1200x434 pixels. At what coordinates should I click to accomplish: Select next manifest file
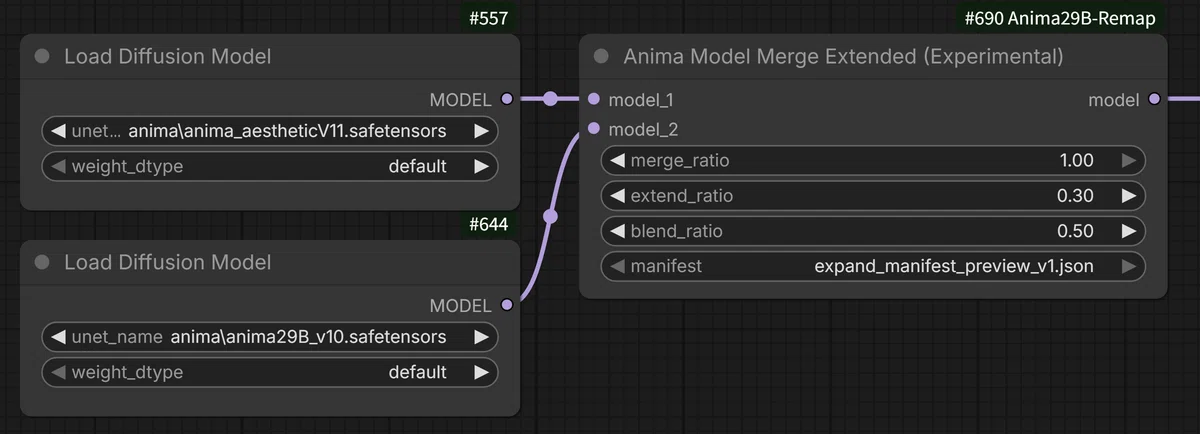click(x=1129, y=267)
